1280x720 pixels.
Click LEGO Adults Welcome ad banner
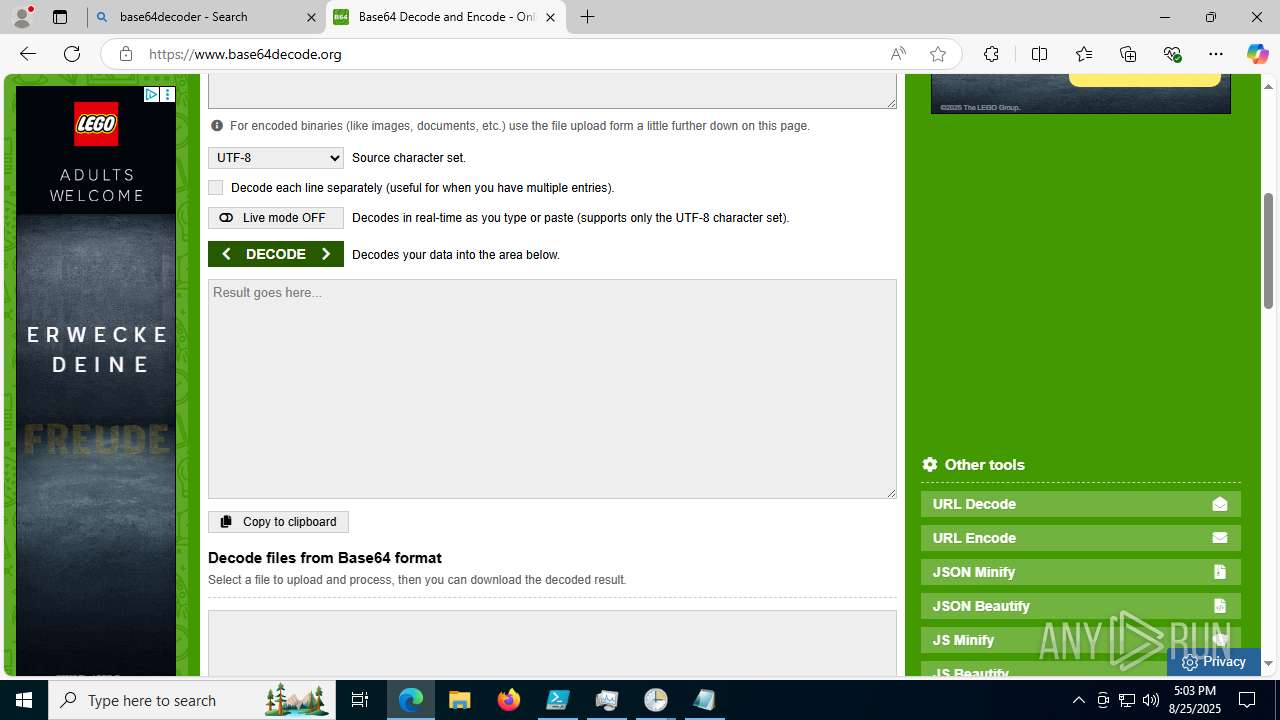pos(96,381)
